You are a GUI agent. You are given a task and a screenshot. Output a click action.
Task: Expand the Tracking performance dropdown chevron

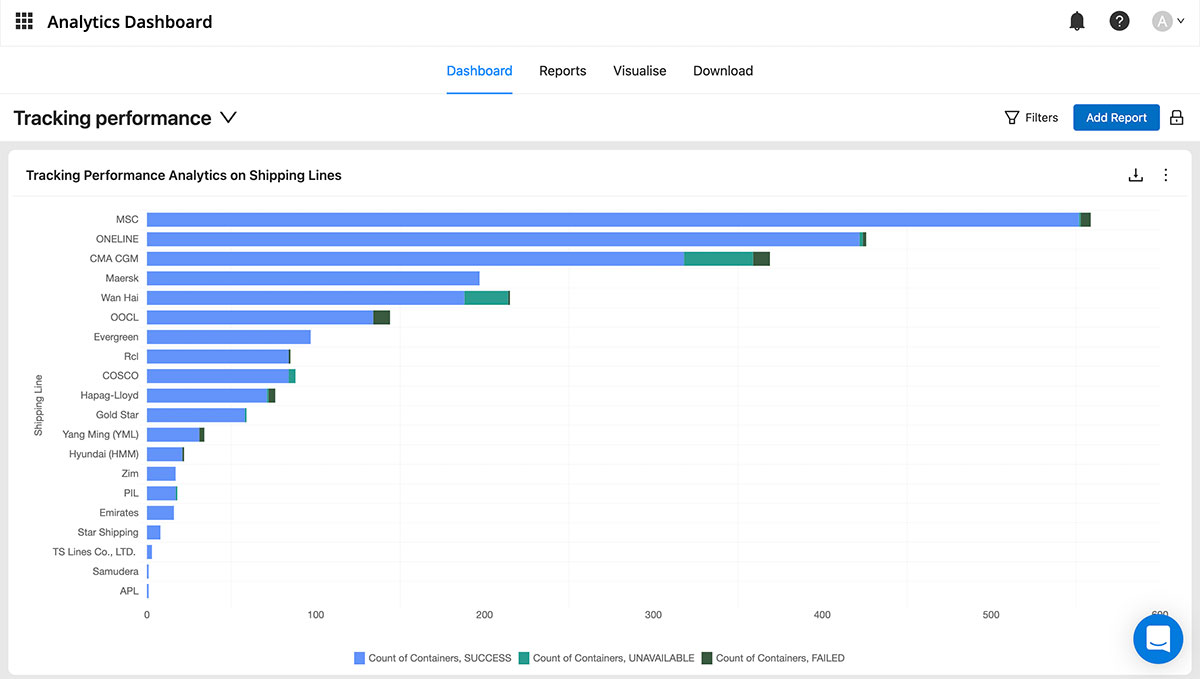tap(228, 118)
